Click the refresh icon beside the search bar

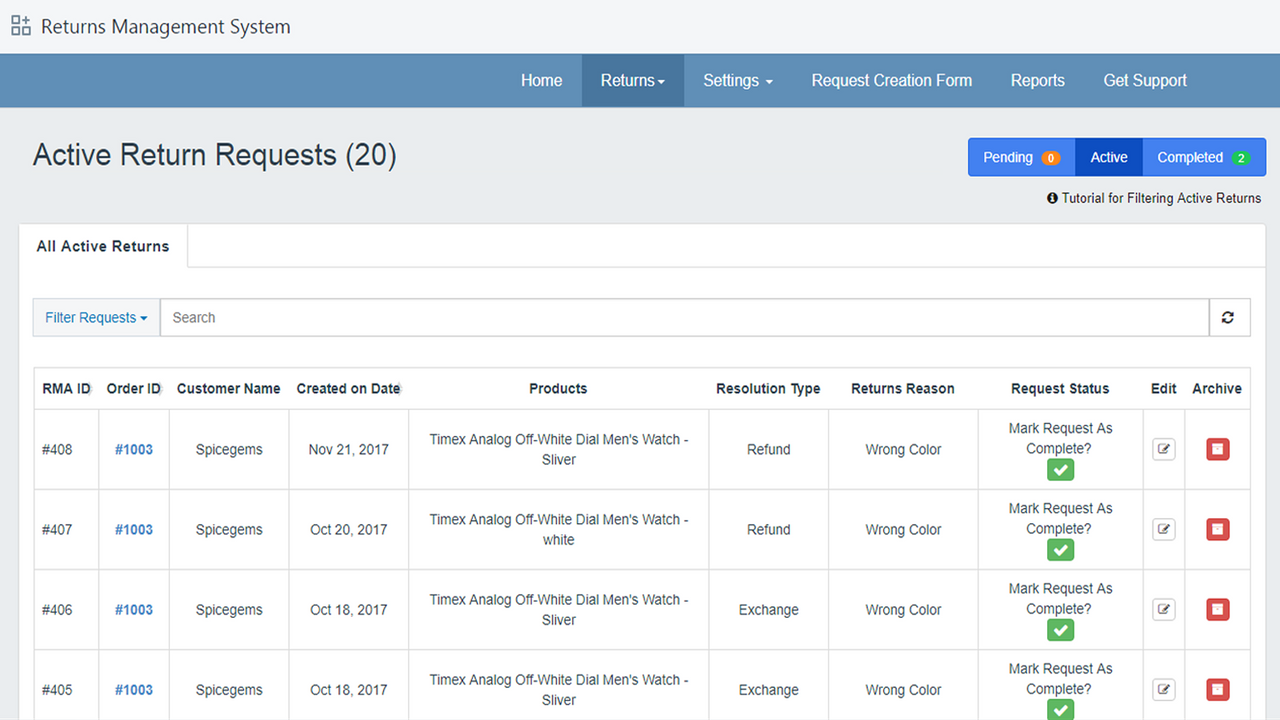pyautogui.click(x=1228, y=317)
